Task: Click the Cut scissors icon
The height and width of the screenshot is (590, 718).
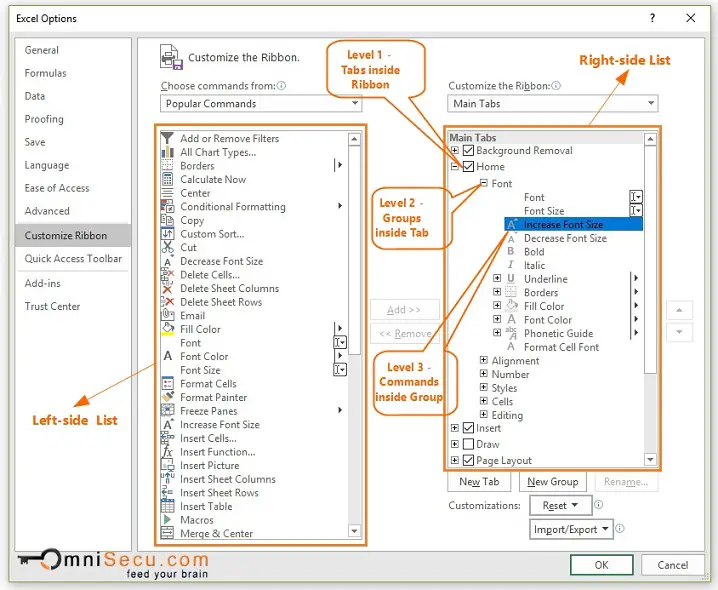Action: point(167,247)
